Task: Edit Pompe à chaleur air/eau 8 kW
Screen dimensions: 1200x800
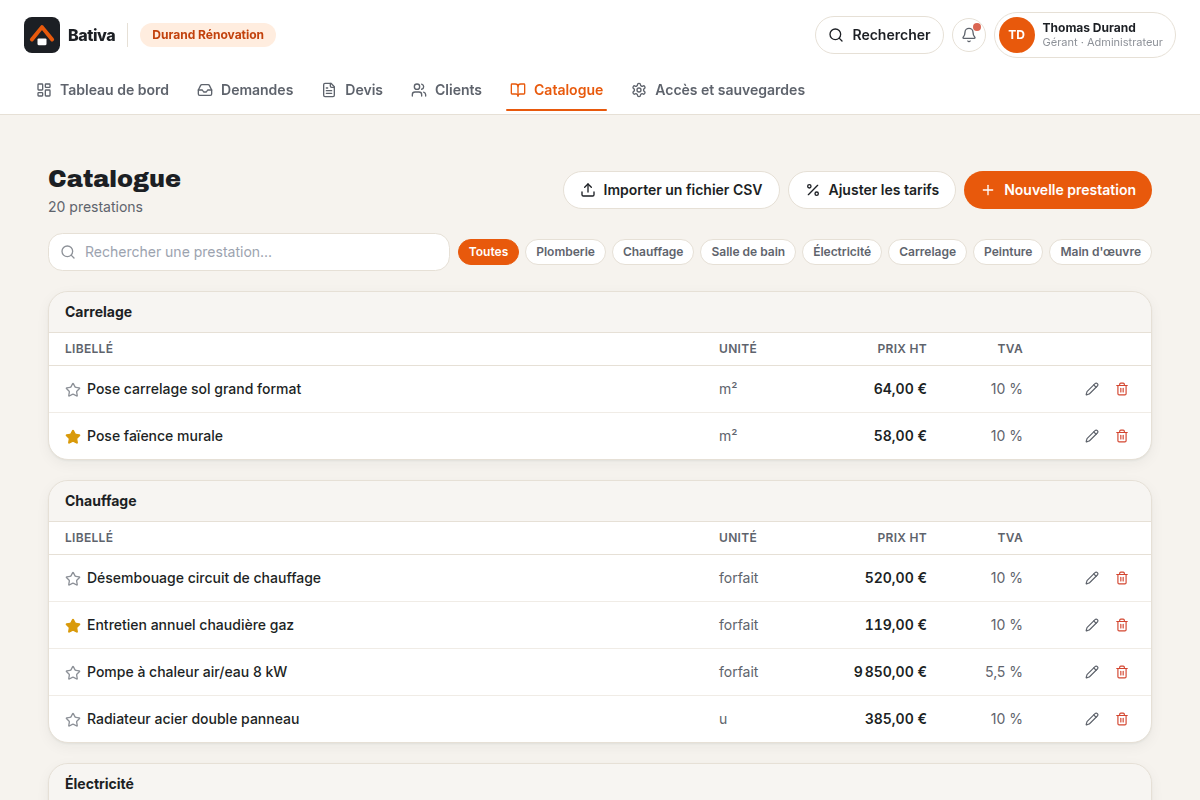Action: 1092,672
